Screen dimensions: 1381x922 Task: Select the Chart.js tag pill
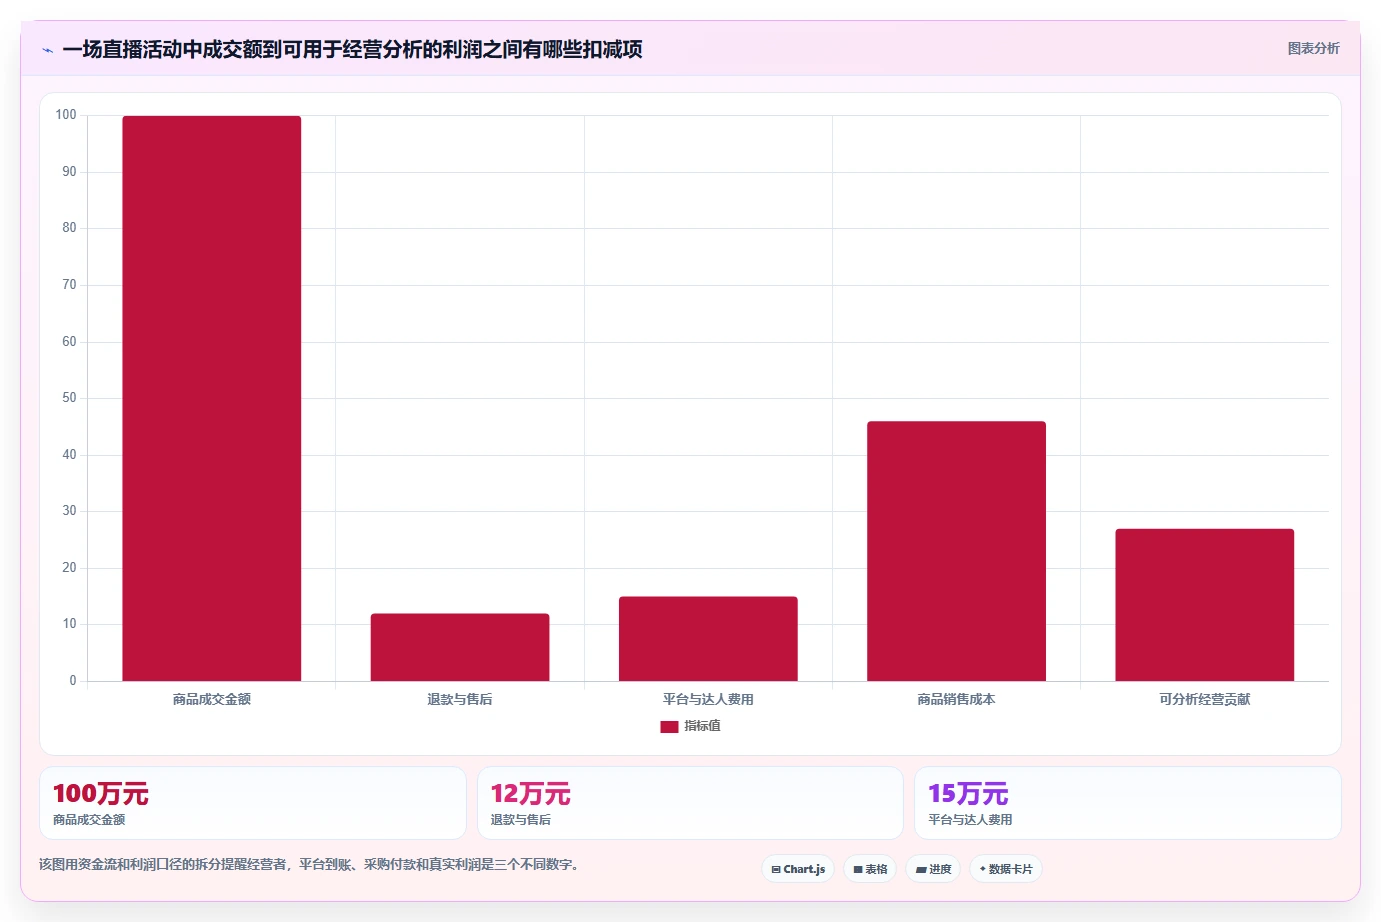[798, 869]
